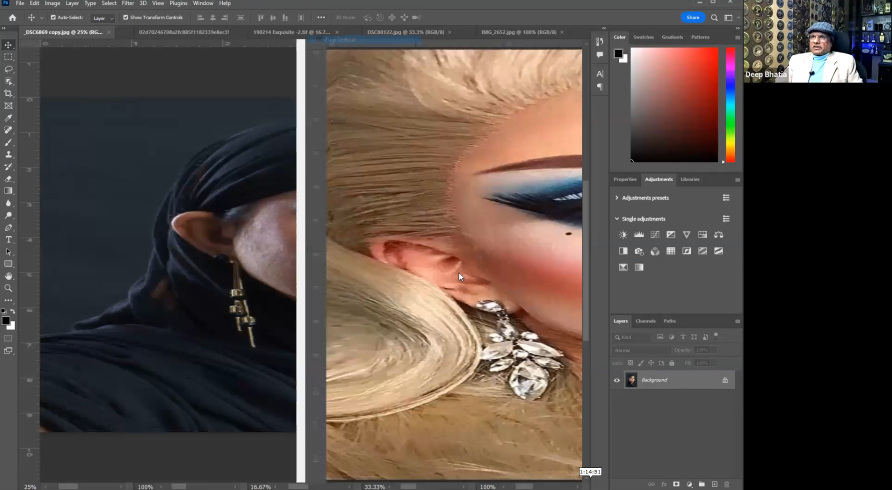Expand the Adjustments presets section
This screenshot has height=490, width=892.
pos(617,198)
